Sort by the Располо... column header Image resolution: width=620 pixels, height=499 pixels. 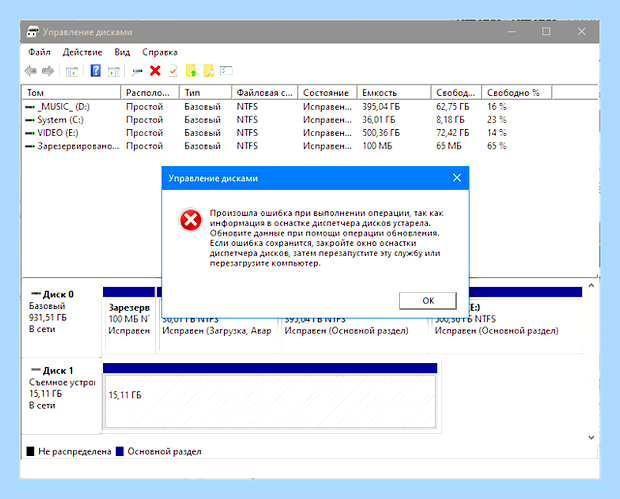[150, 93]
